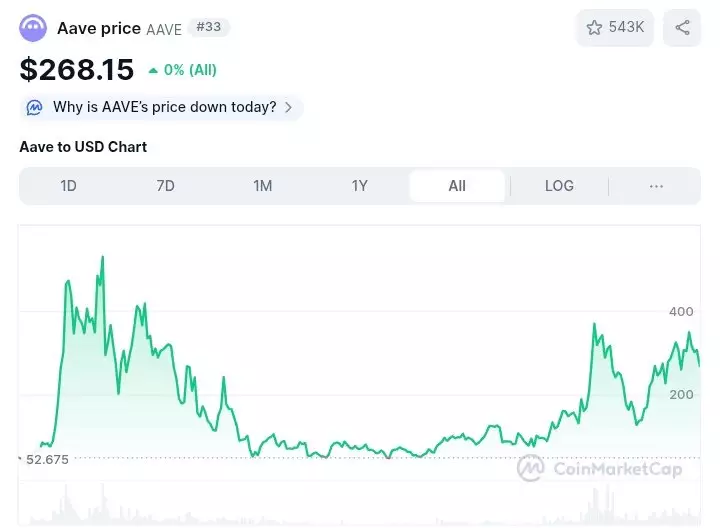This screenshot has width=720, height=528.
Task: Open the three-dots more chart options
Action: click(656, 186)
